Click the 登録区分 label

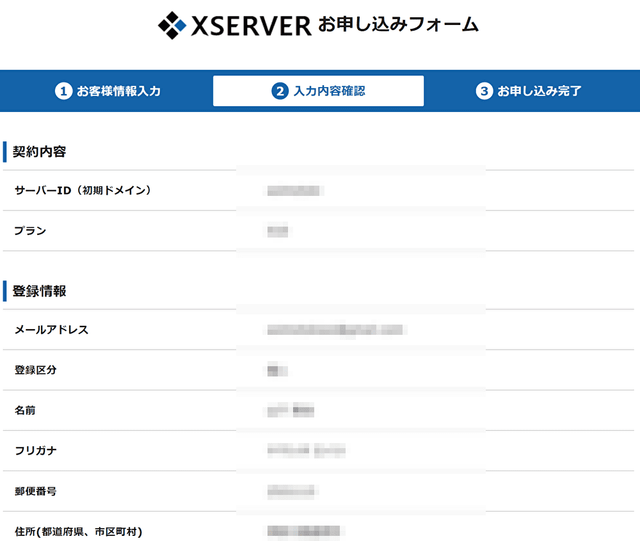click(x=36, y=370)
